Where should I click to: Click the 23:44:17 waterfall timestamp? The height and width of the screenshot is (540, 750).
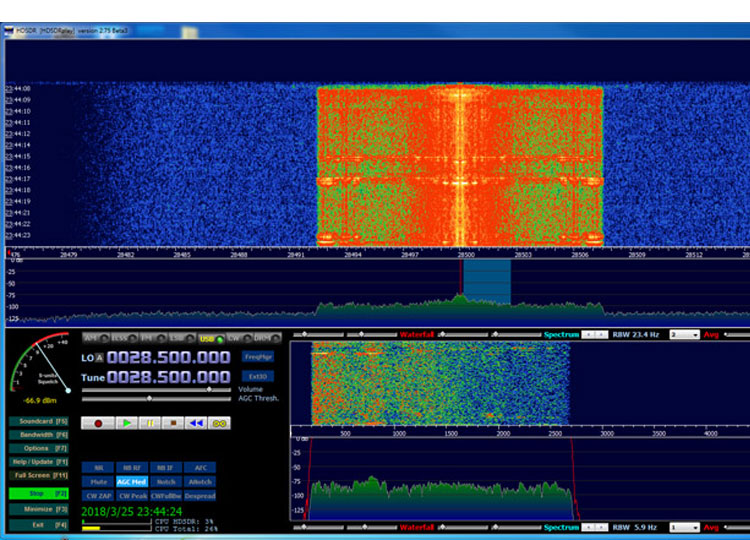click(x=18, y=179)
